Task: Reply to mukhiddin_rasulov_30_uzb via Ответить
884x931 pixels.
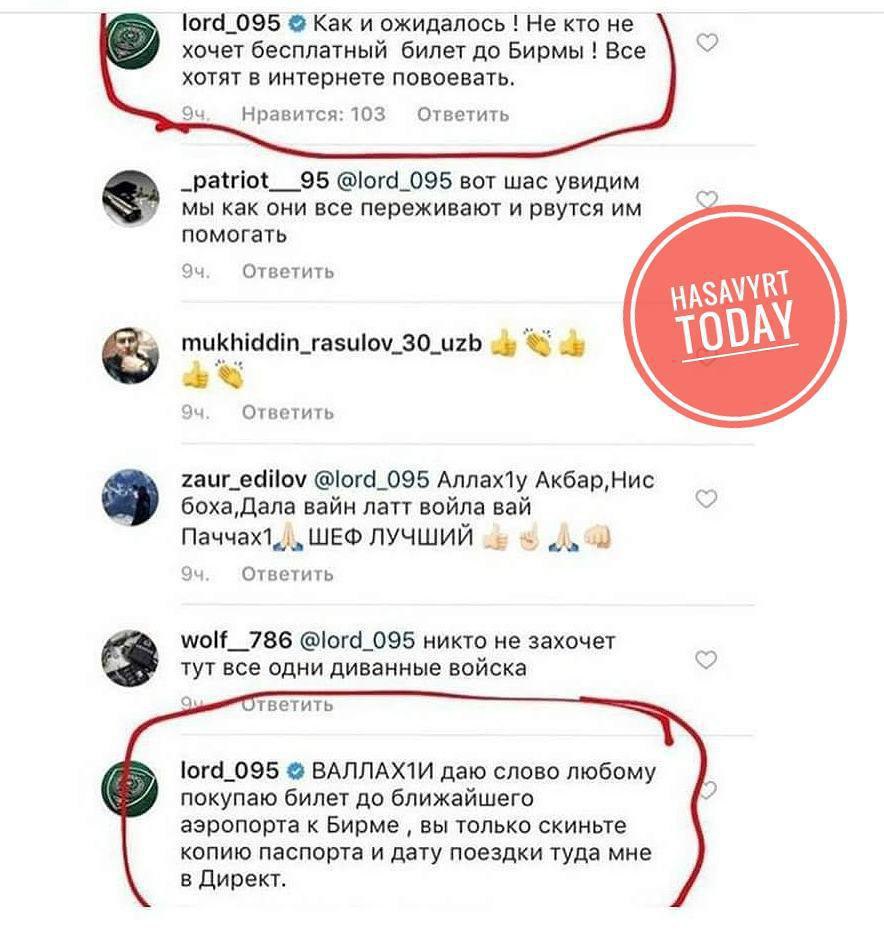Action: tap(288, 412)
